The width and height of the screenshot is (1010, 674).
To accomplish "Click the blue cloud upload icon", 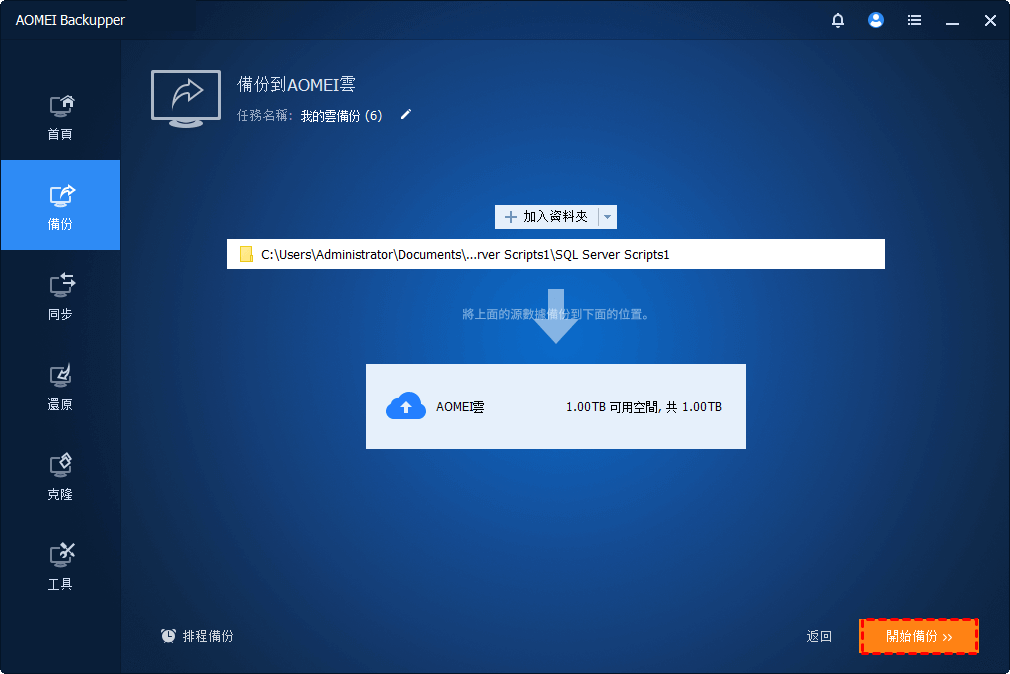I will [406, 406].
